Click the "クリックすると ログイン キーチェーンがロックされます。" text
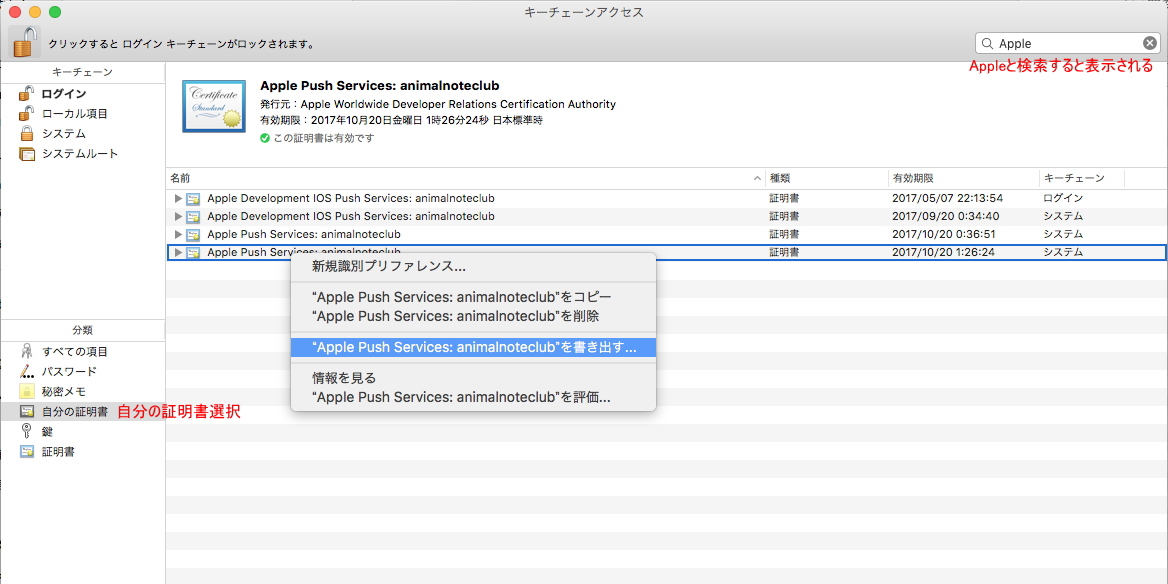 [181, 44]
